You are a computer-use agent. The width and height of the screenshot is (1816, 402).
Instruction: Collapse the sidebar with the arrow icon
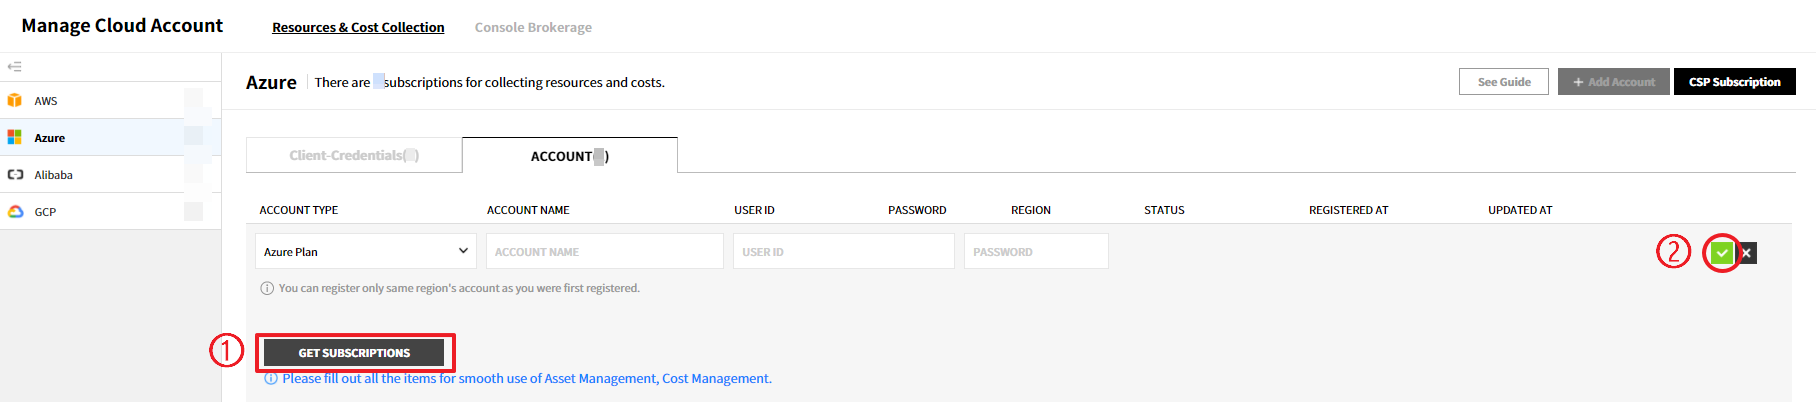coord(14,67)
